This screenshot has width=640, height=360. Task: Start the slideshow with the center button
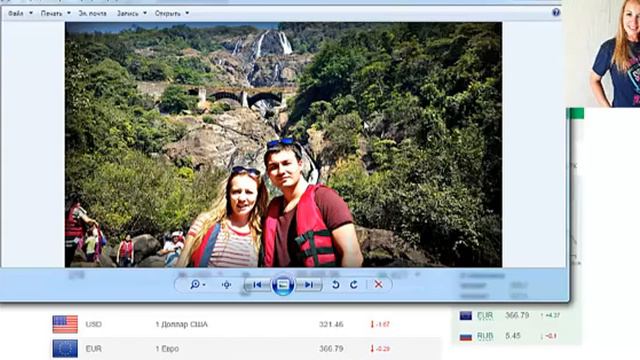click(x=283, y=284)
